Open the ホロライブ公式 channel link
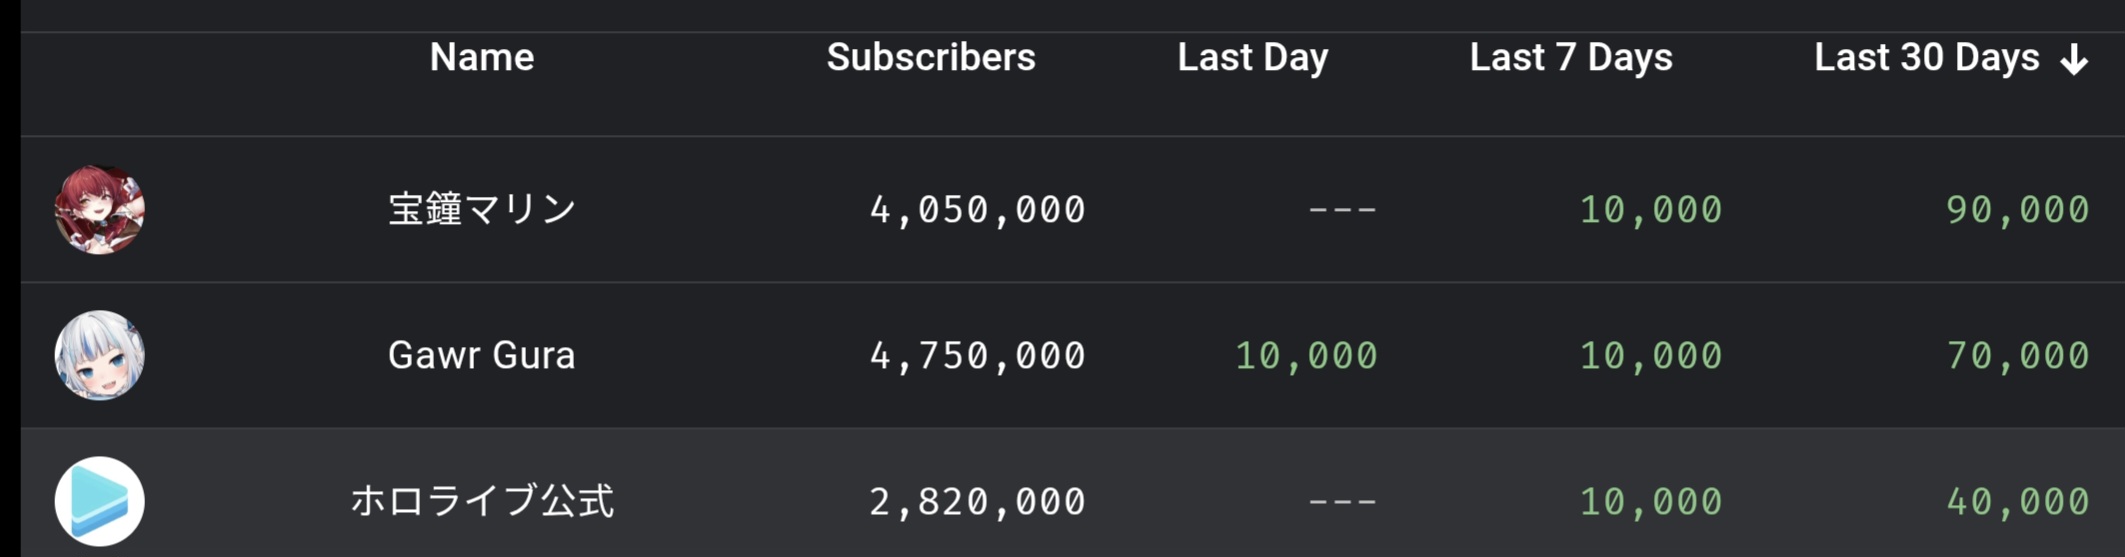Screen dimensions: 2125x557 [481, 501]
